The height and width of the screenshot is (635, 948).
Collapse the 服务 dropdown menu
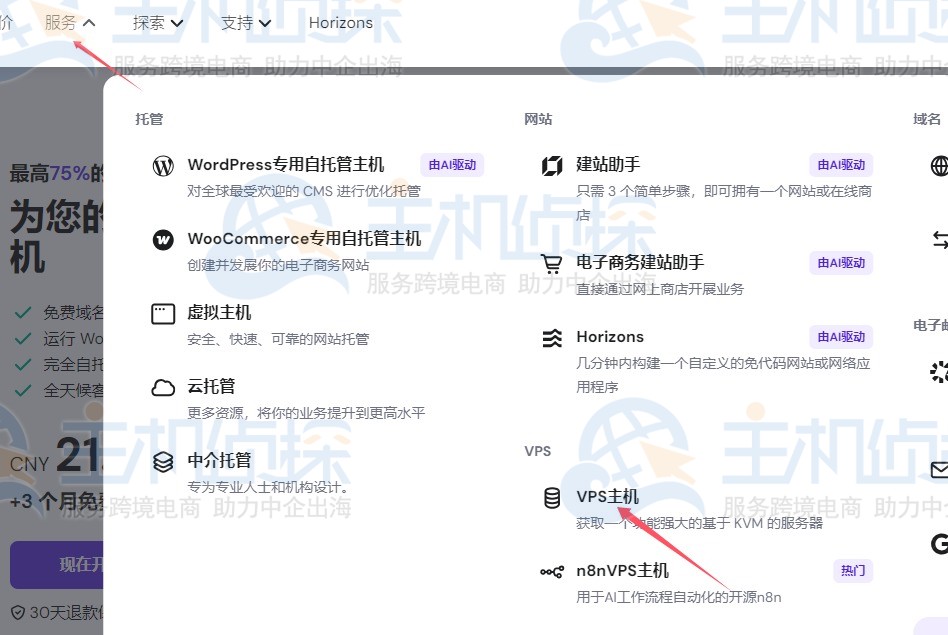[70, 23]
